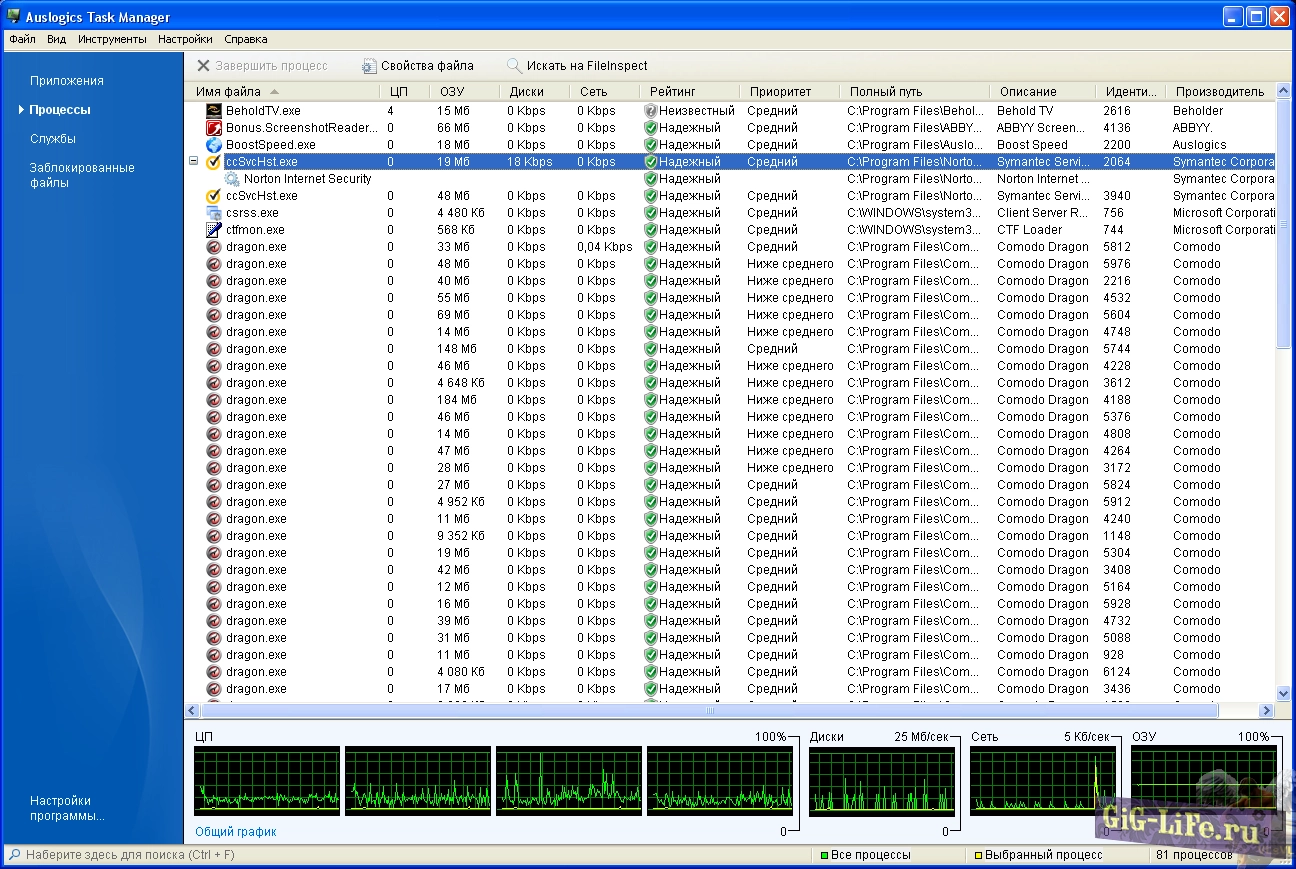Screen dimensions: 1296x869
Task: Sort by file name column header
Action: (229, 92)
